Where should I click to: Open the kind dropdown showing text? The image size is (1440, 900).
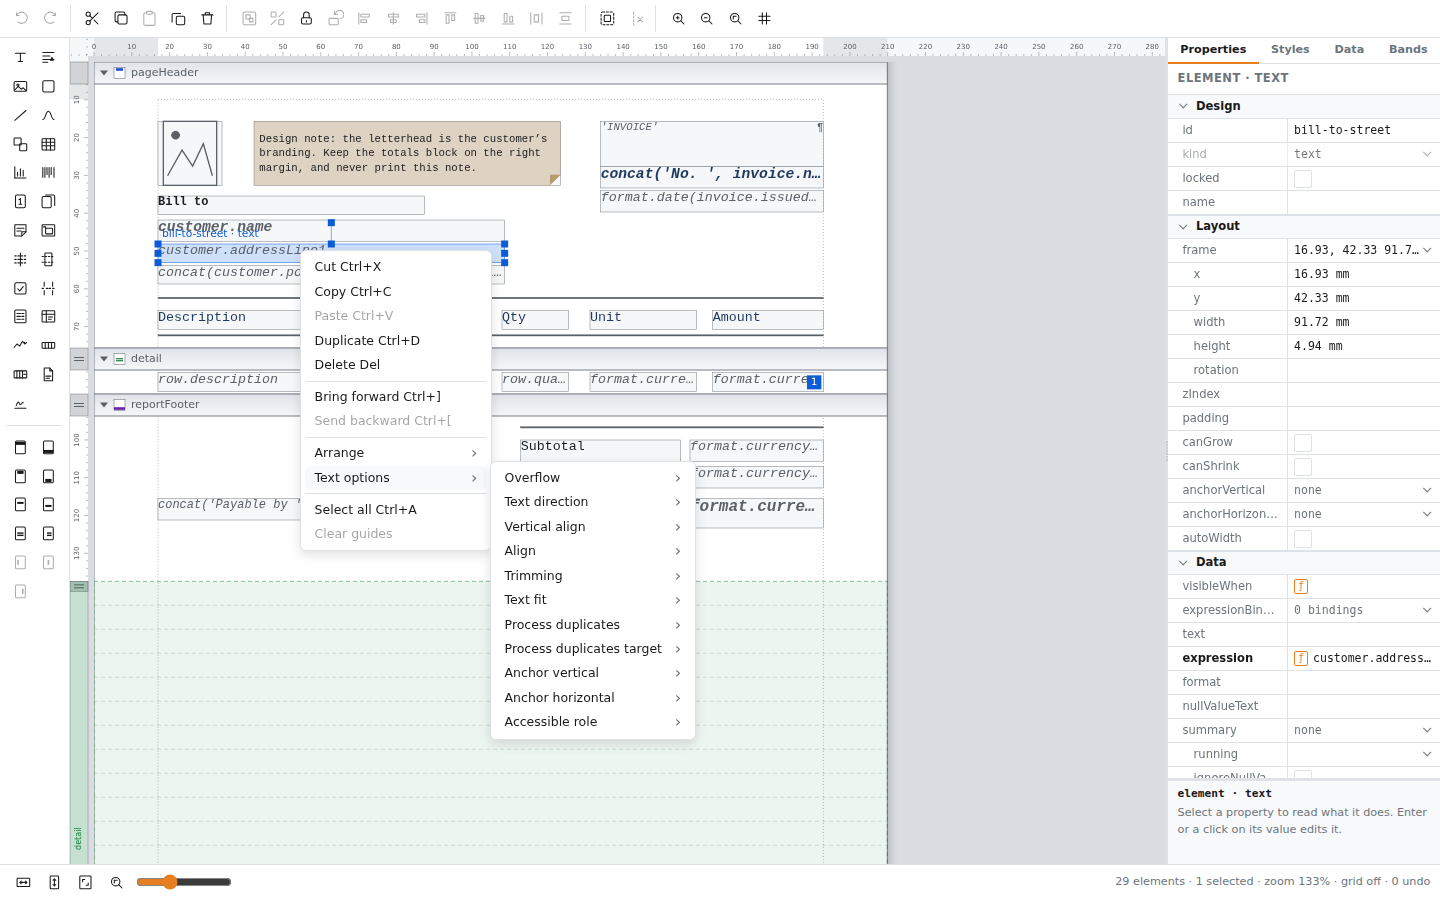click(1363, 154)
